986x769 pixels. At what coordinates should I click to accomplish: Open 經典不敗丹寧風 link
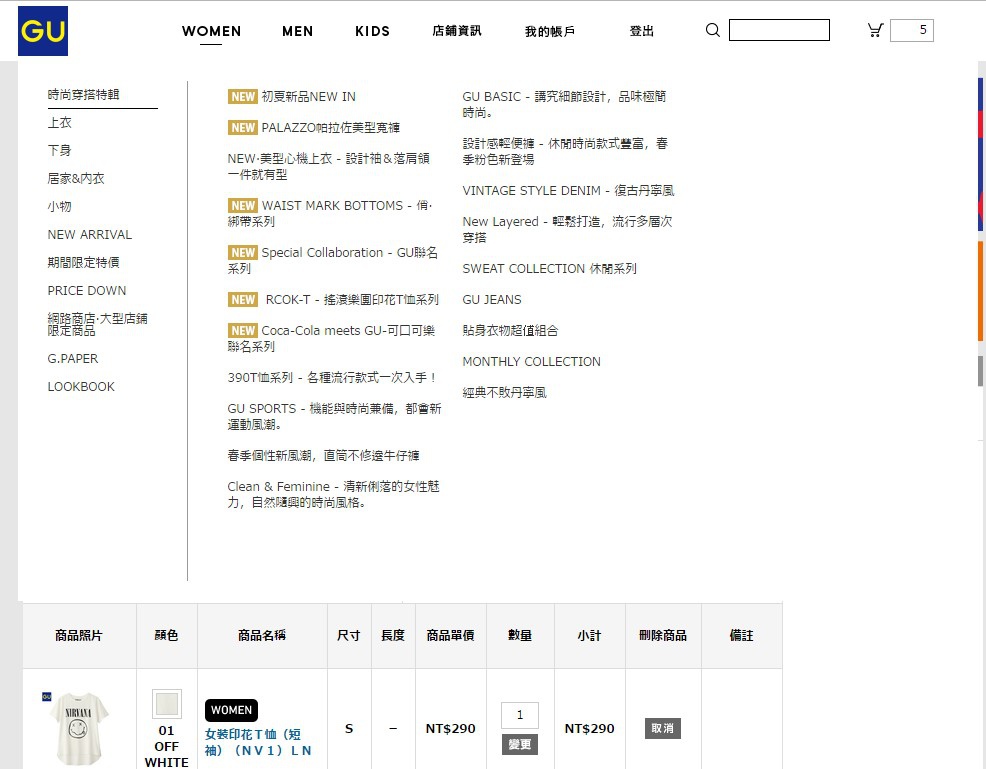[x=504, y=393]
